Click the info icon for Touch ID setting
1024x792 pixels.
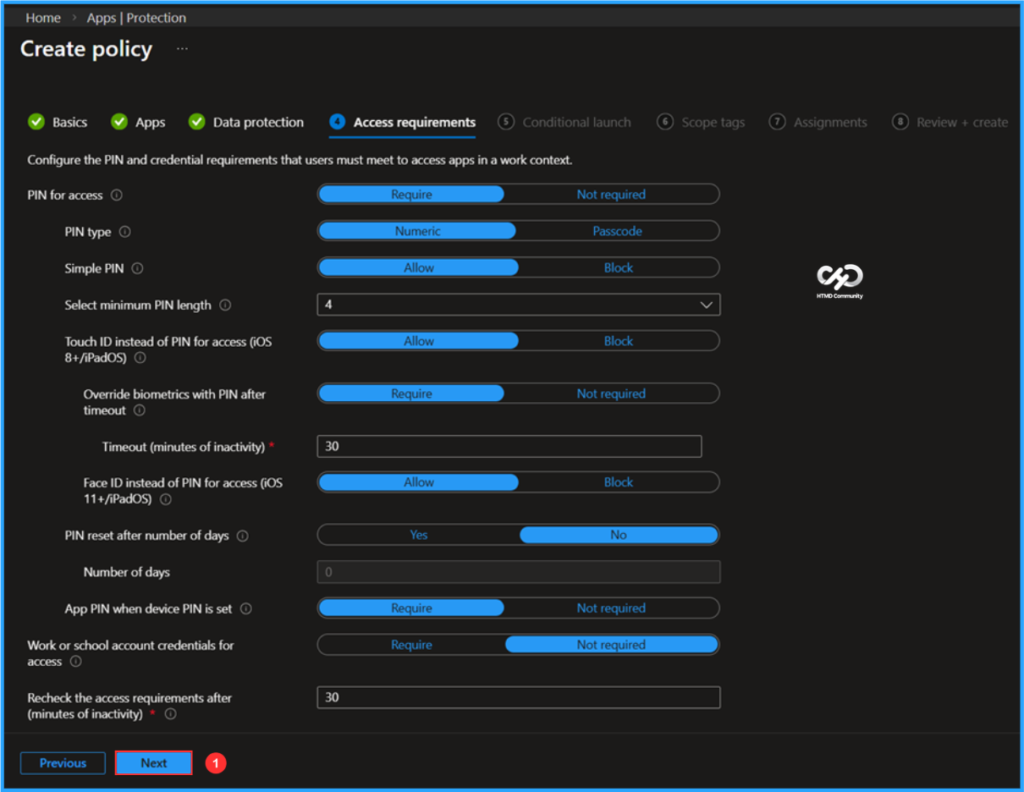(x=140, y=358)
